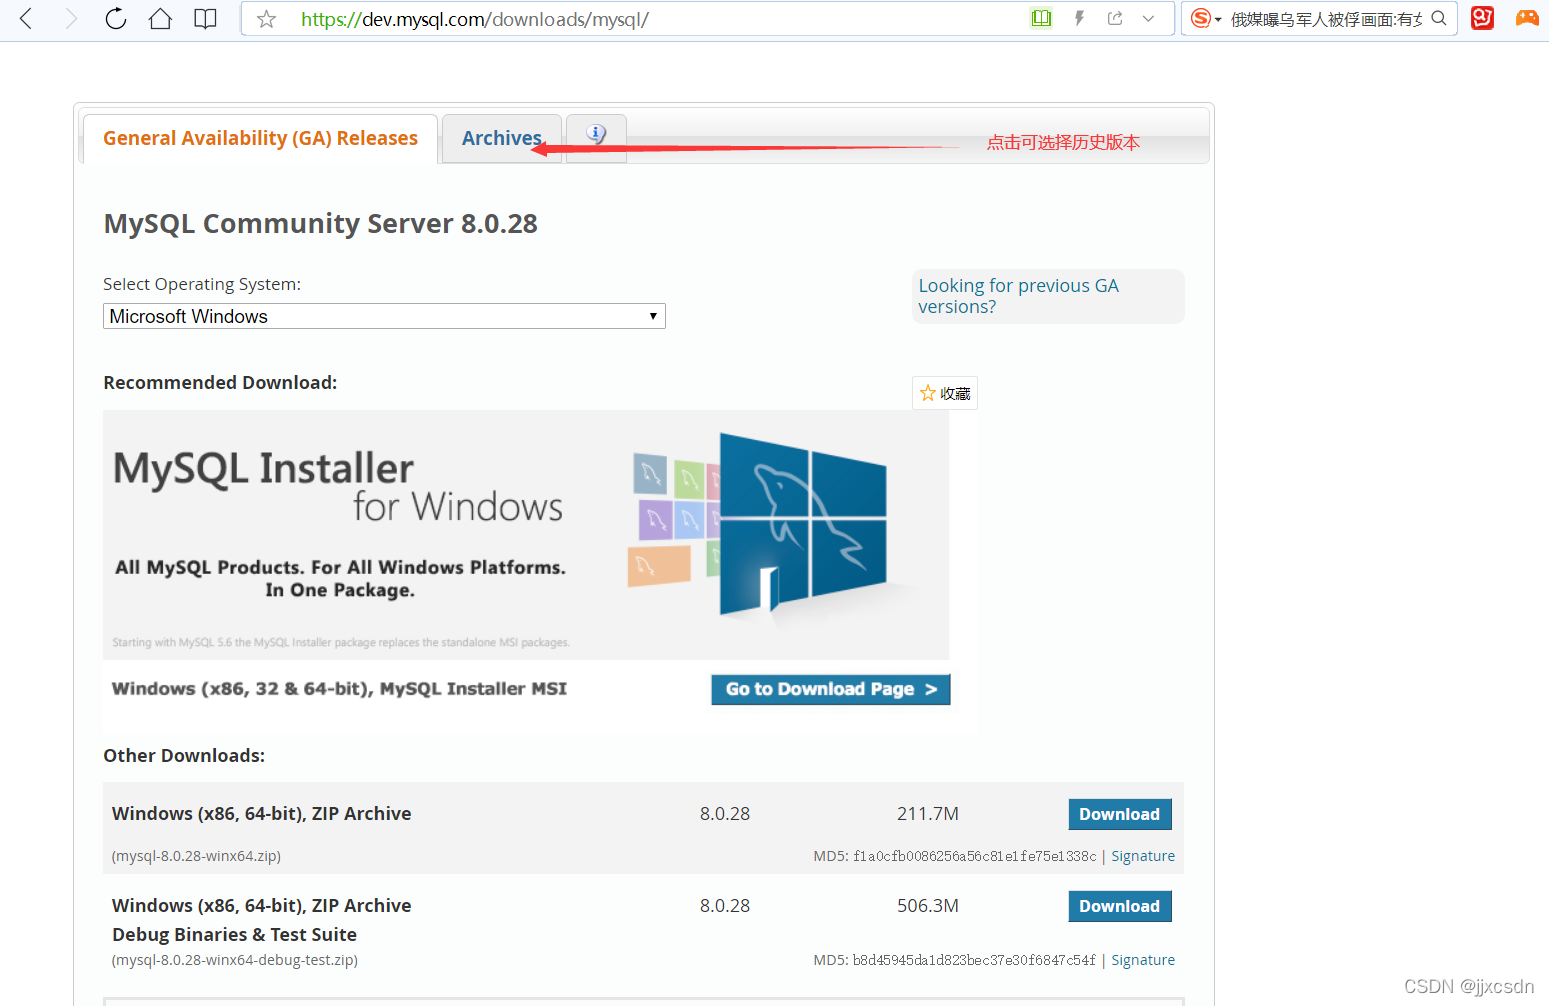
Task: Click 8.0.28 version in debug ZIP row
Action: tap(725, 906)
